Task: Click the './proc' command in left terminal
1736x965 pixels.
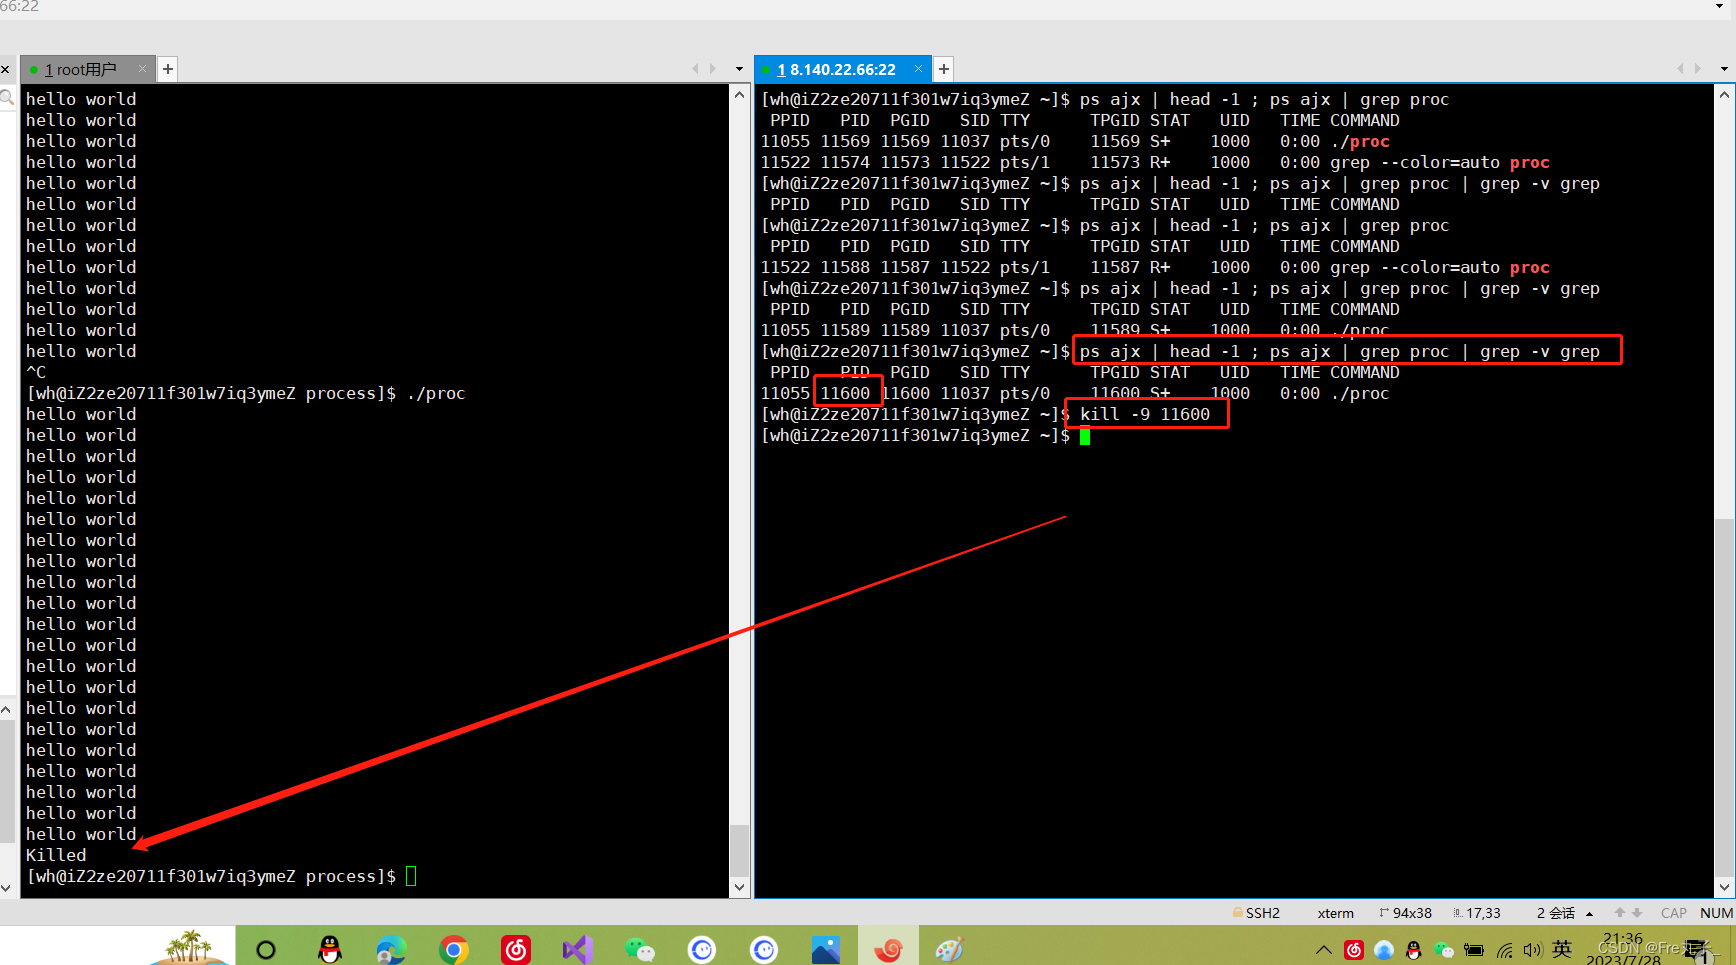Action: pyautogui.click(x=436, y=393)
